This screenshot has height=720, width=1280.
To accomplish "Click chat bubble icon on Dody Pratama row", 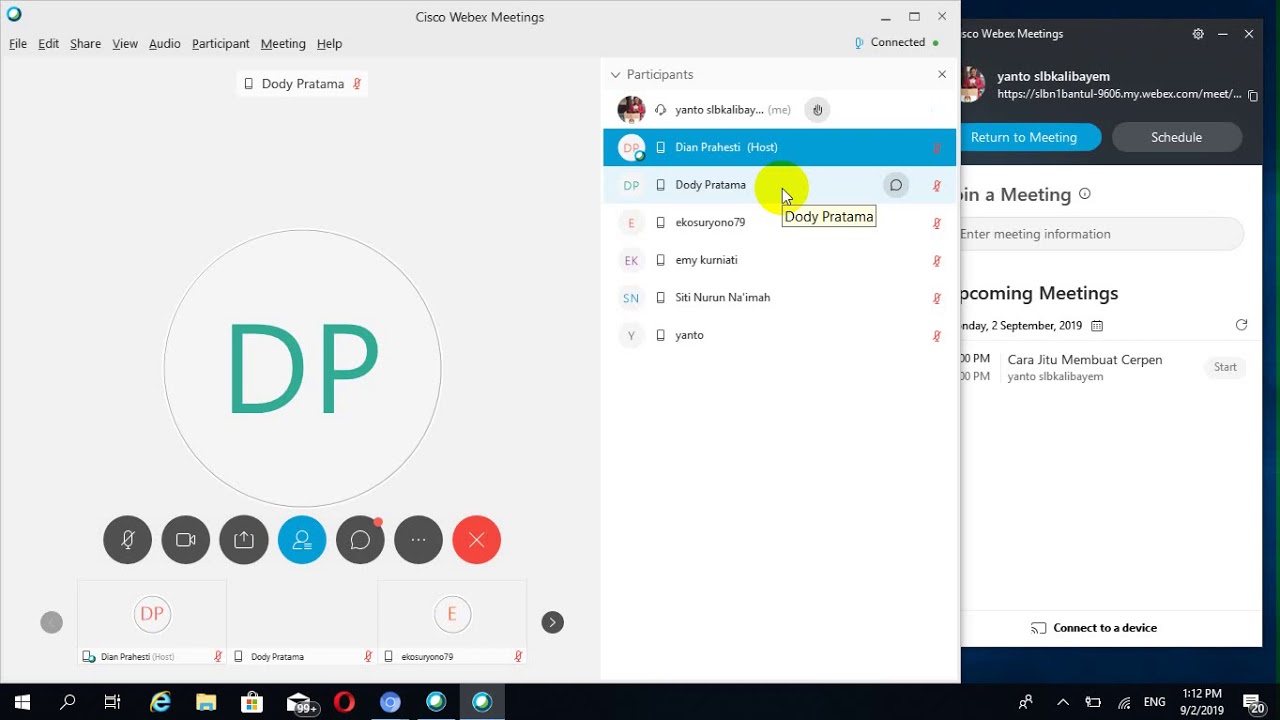I will (x=896, y=185).
